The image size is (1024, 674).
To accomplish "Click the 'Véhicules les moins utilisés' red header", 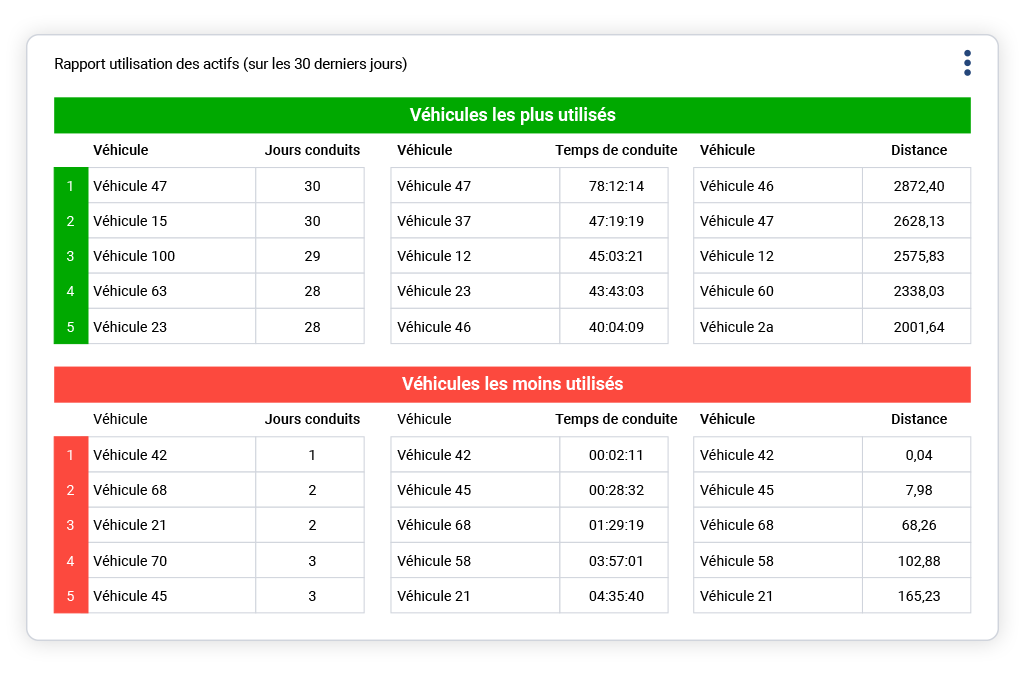I will coord(511,384).
